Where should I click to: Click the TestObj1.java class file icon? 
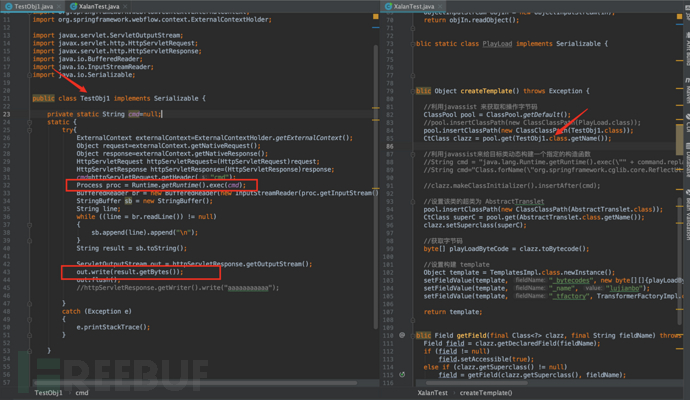[9, 6]
